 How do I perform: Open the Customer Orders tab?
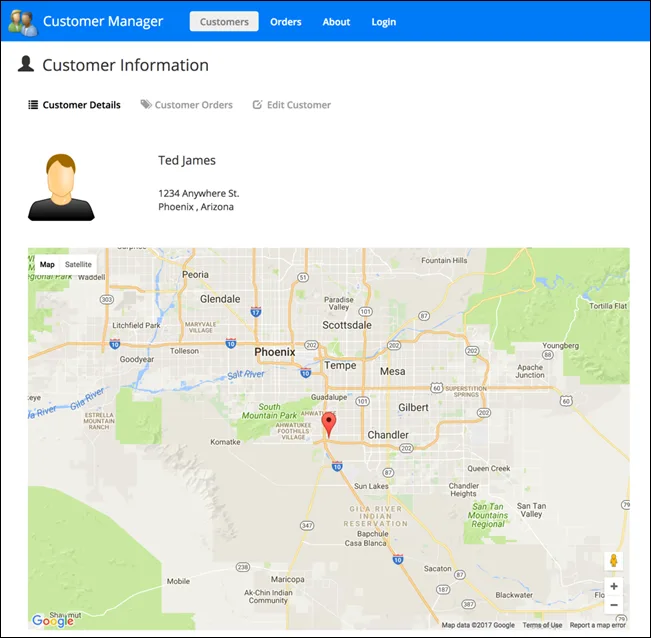[187, 105]
